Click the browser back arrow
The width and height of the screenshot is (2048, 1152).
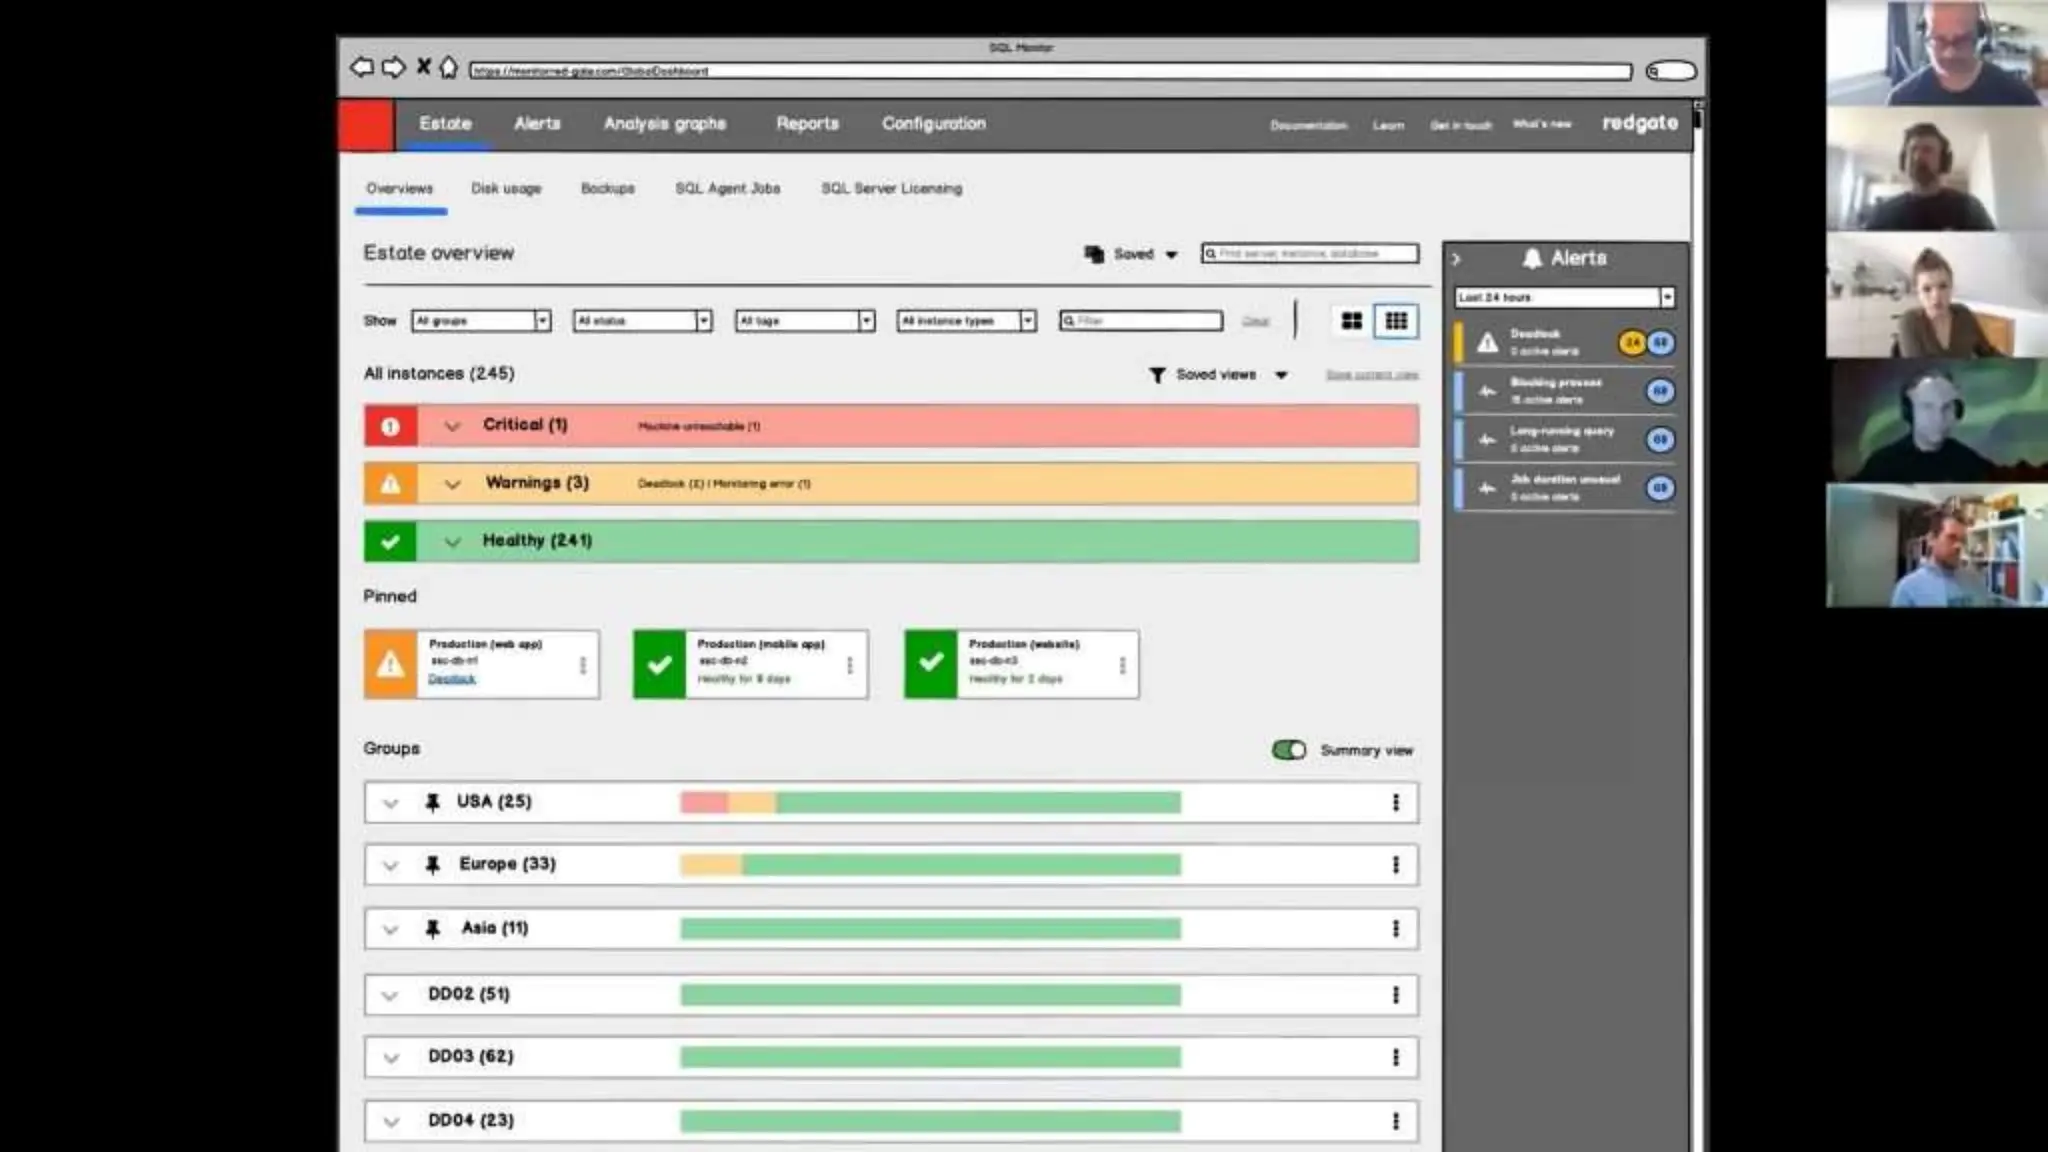coord(362,67)
